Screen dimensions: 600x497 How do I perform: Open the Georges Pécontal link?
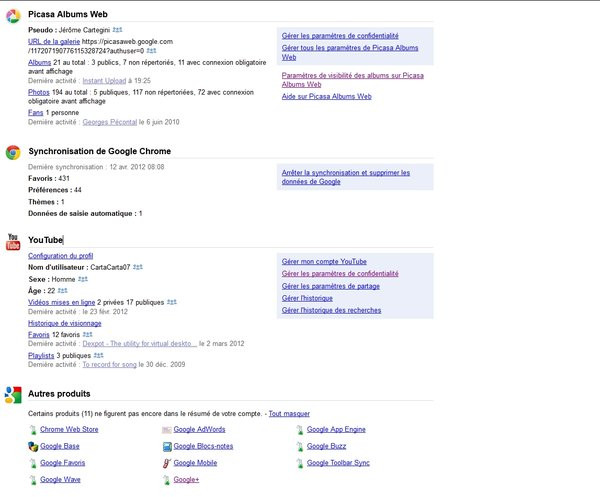[x=110, y=122]
